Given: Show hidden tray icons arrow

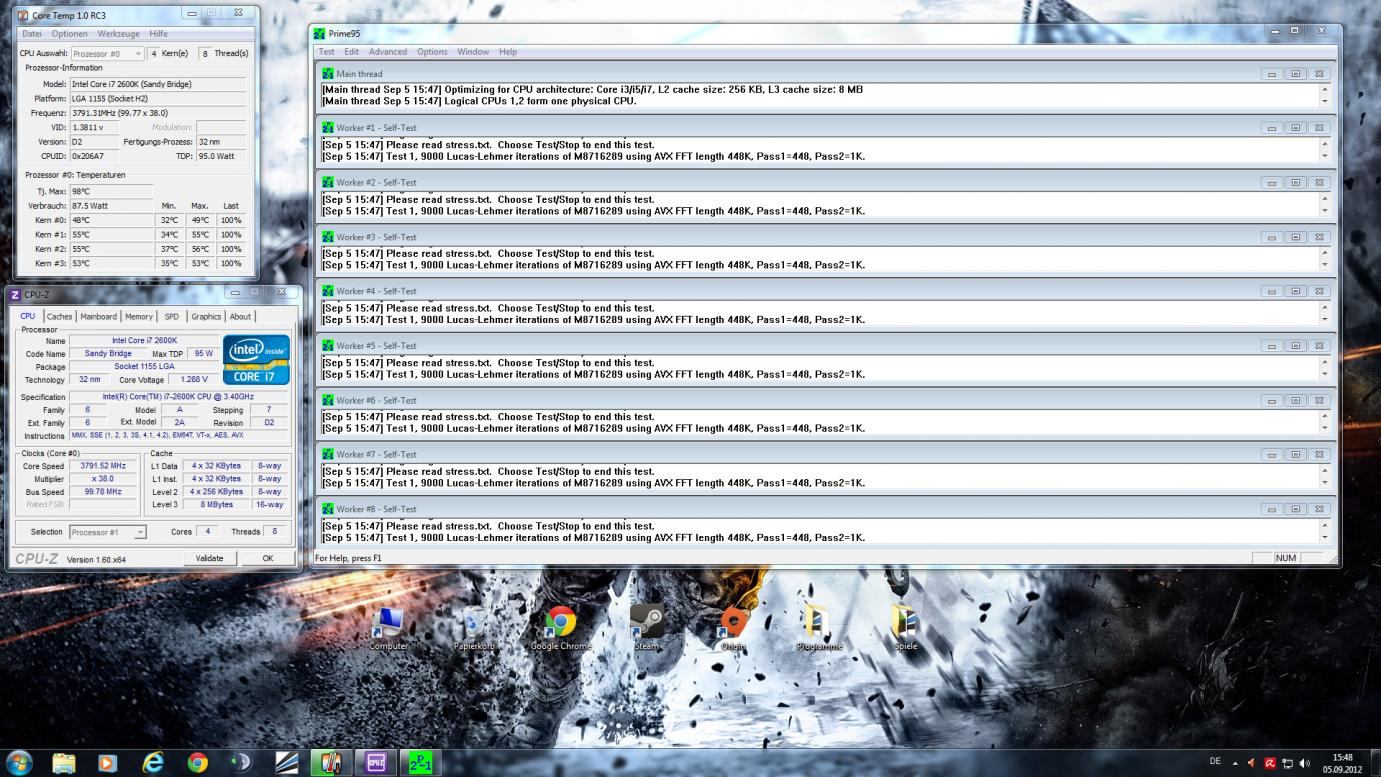Looking at the screenshot, I should tap(1234, 763).
